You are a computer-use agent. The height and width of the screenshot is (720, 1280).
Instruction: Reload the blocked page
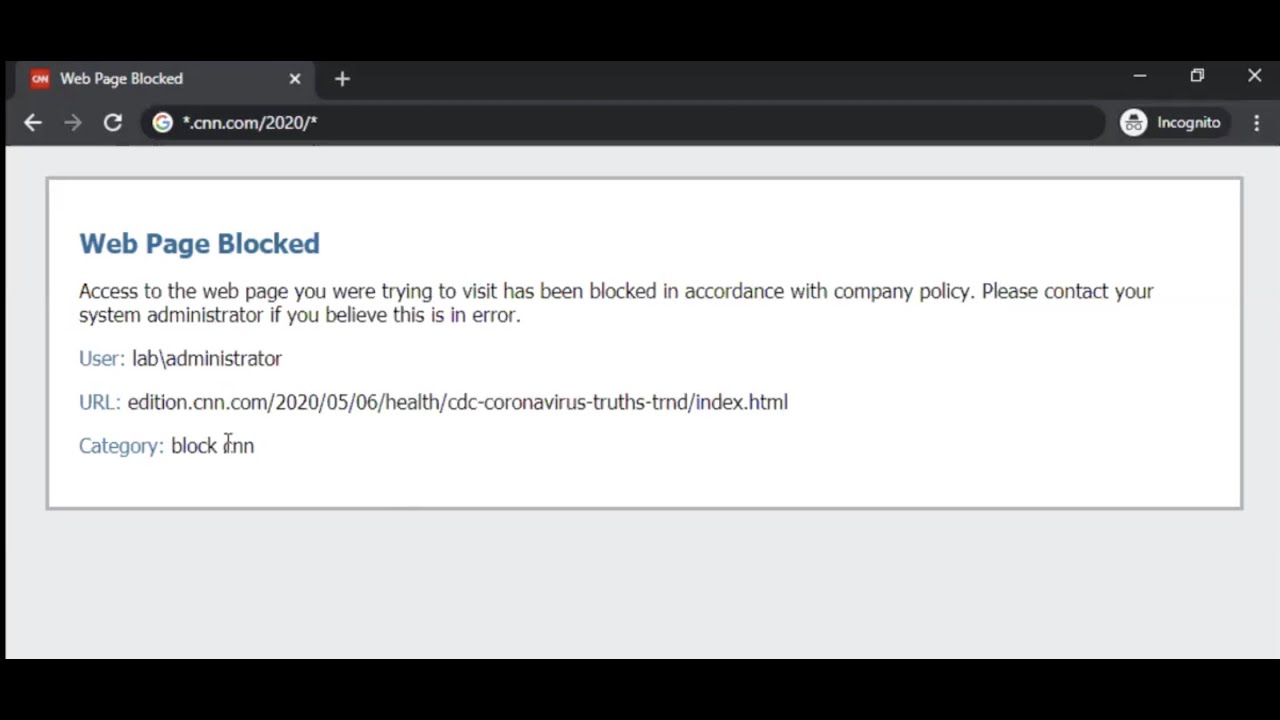[112, 123]
